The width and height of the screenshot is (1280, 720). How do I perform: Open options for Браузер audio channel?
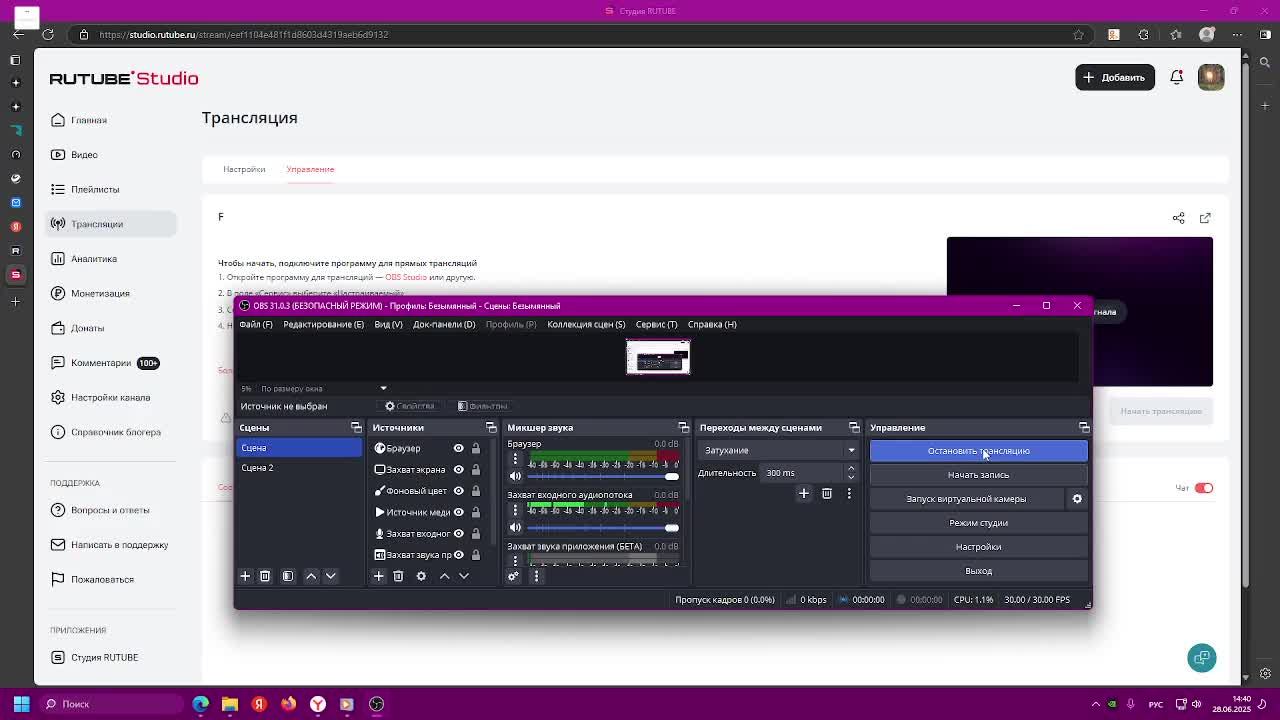[515, 459]
